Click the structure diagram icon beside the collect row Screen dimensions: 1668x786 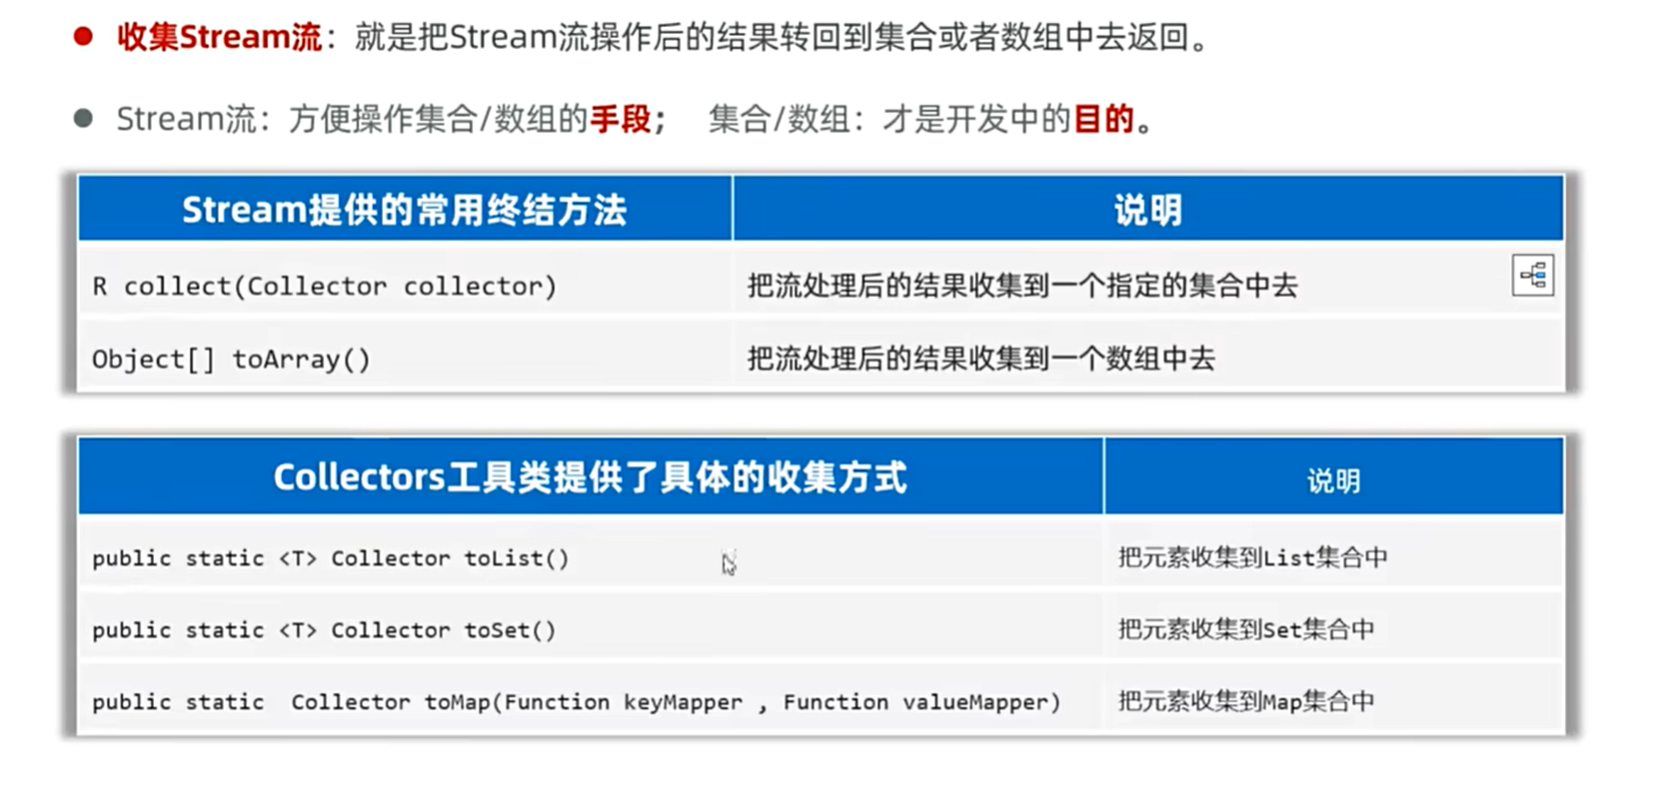tap(1533, 275)
